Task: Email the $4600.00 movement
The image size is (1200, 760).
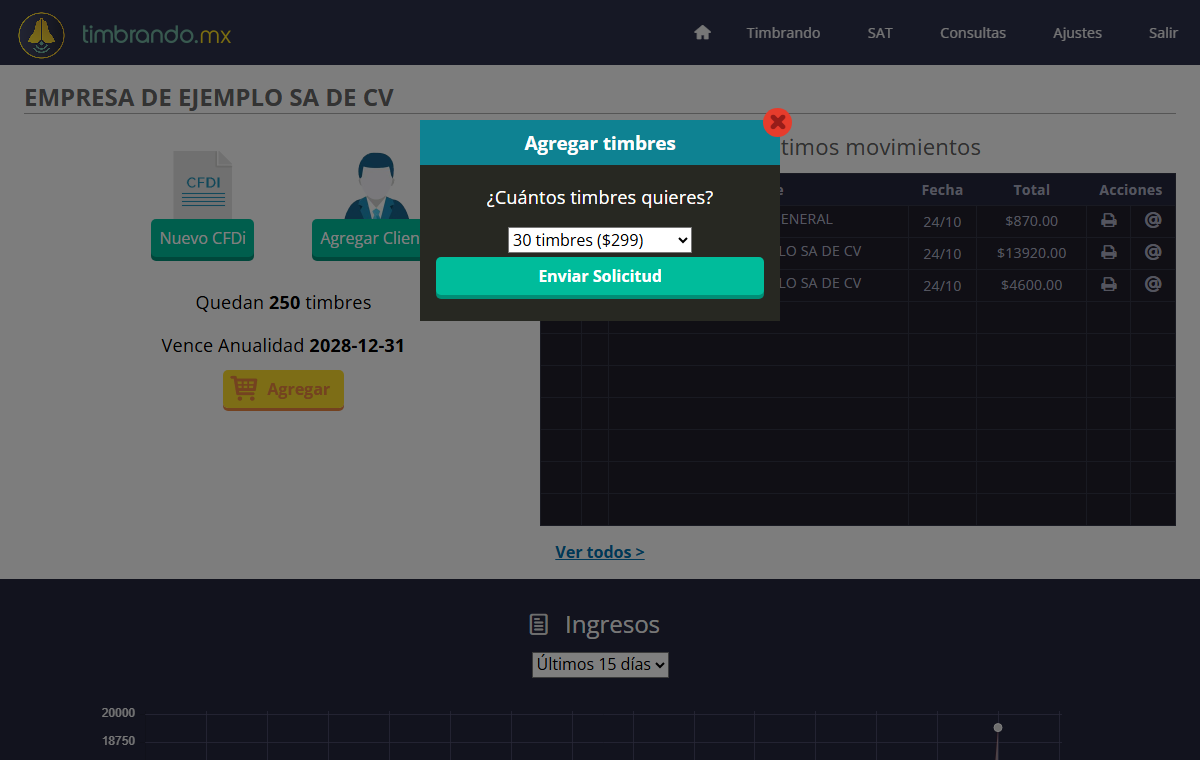Action: pos(1153,284)
